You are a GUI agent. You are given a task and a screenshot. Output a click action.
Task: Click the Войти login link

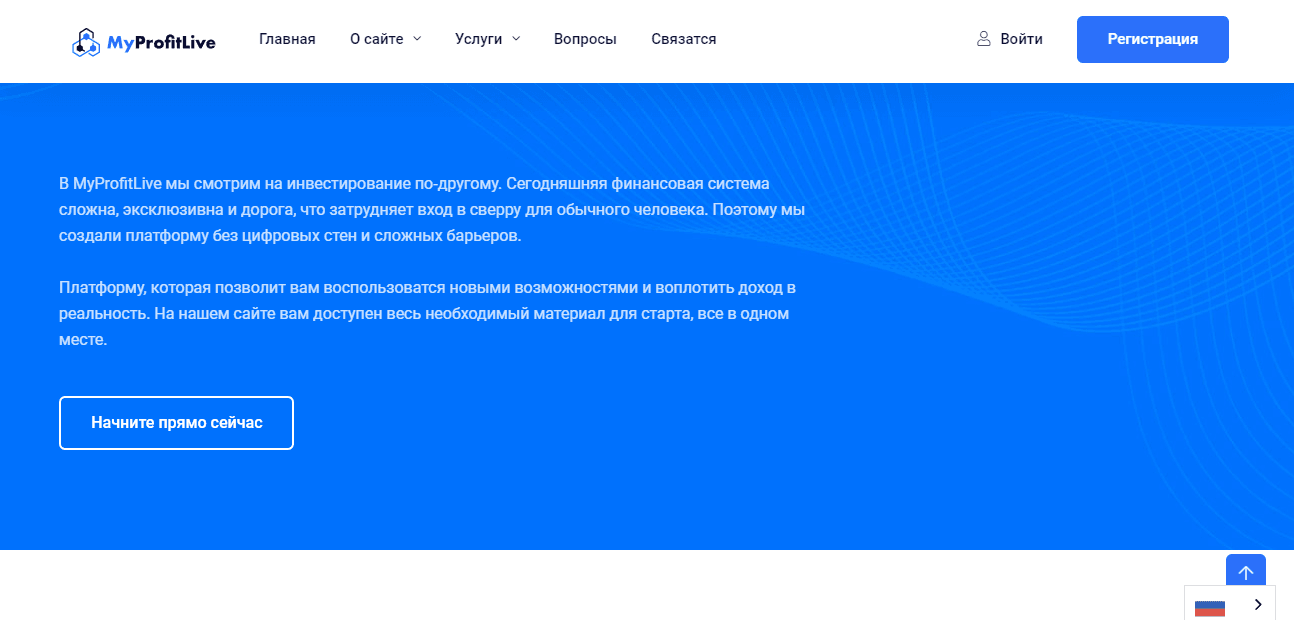tap(1021, 39)
